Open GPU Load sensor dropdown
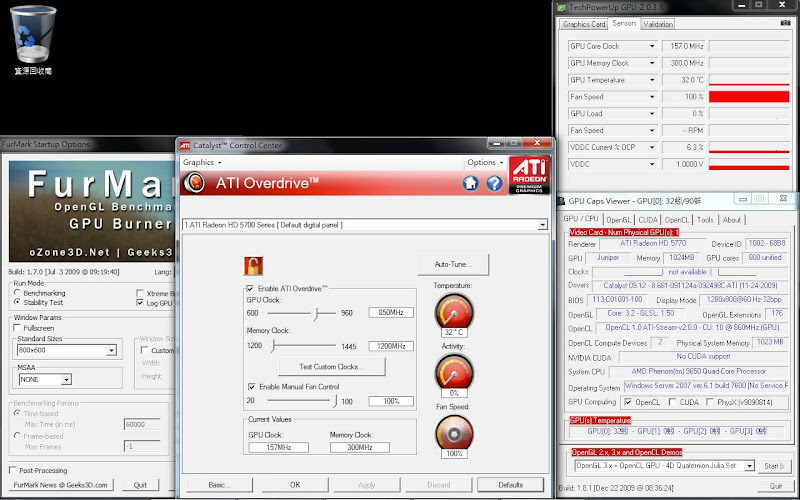Screen dimensions: 800x500 coord(652,114)
